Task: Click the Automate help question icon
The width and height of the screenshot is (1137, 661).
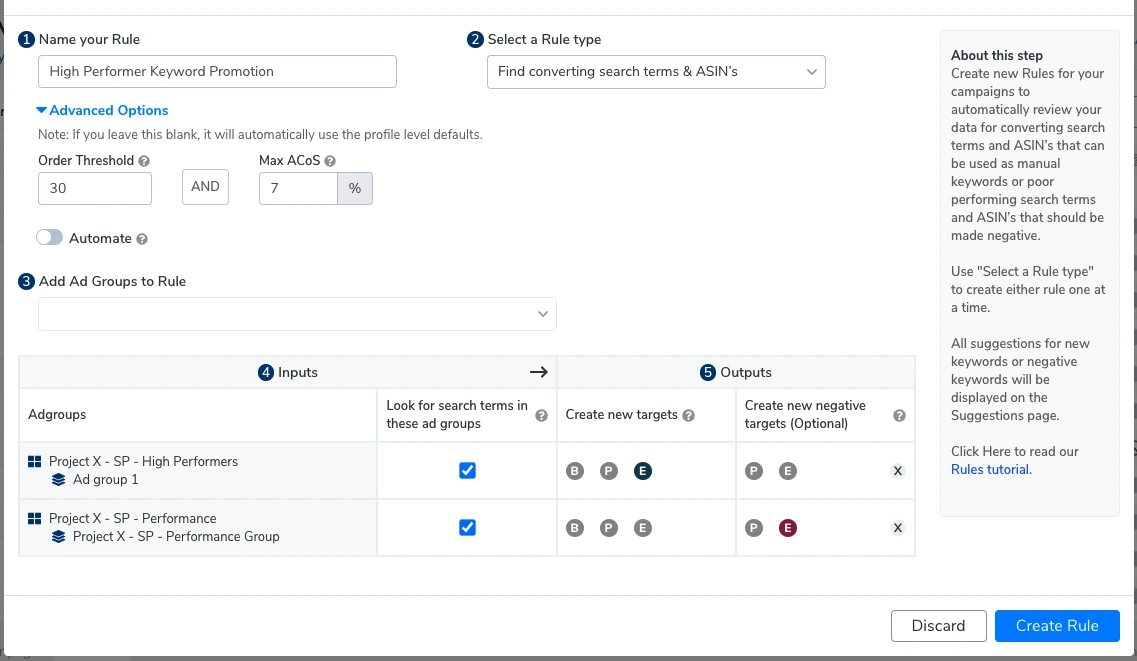Action: click(142, 239)
